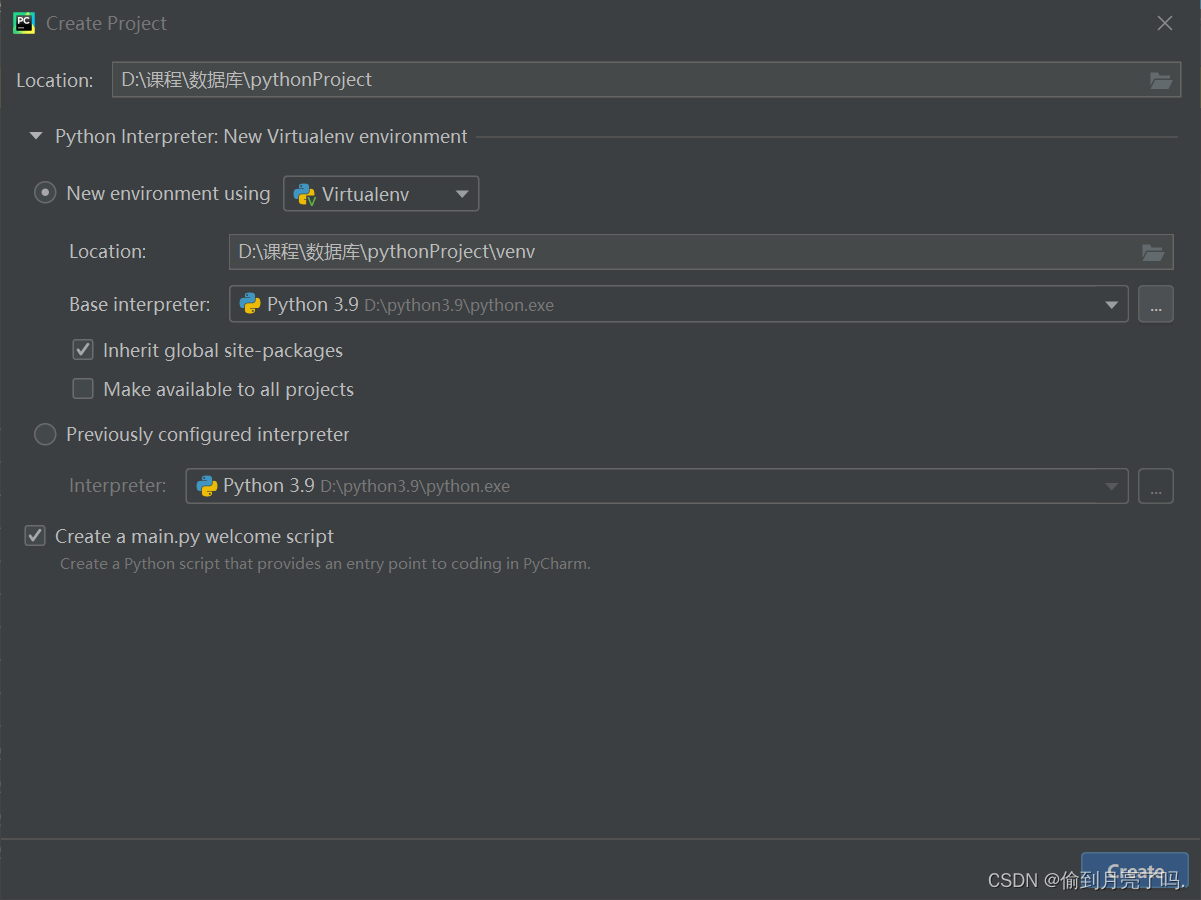Click the description text about PyCharm entry point
Screen dimensions: 1201x900
(325, 564)
